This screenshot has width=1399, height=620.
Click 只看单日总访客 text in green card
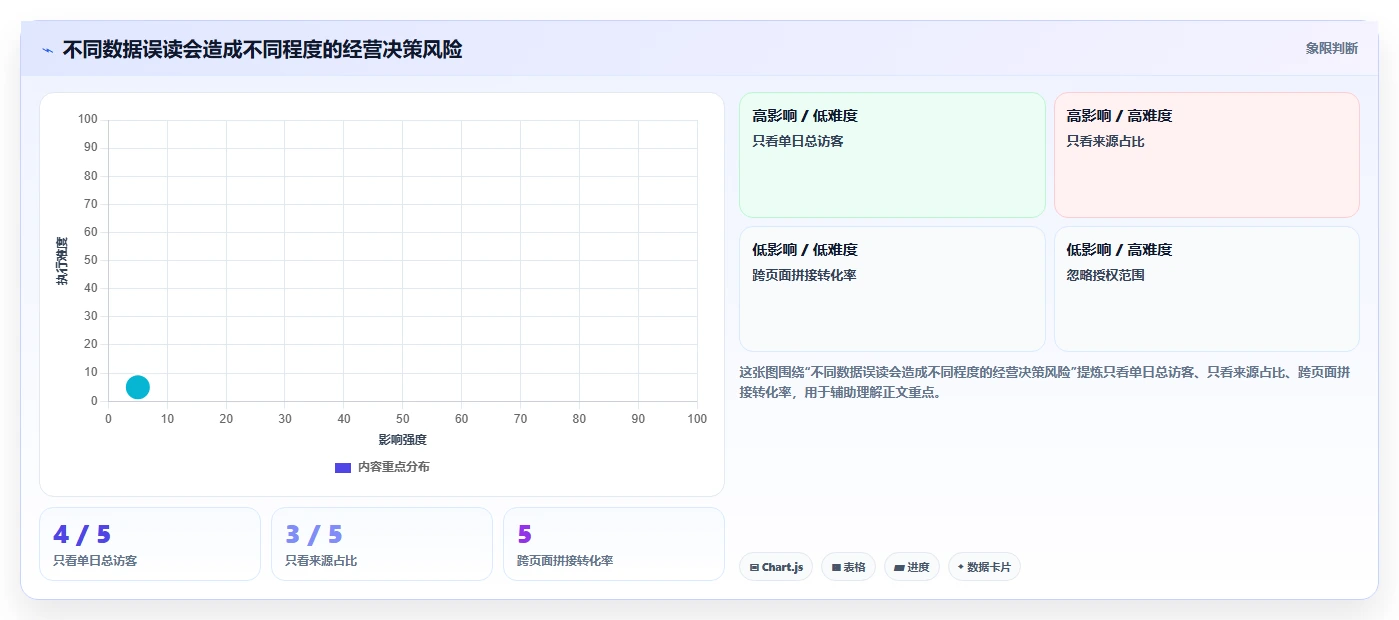[x=798, y=141]
